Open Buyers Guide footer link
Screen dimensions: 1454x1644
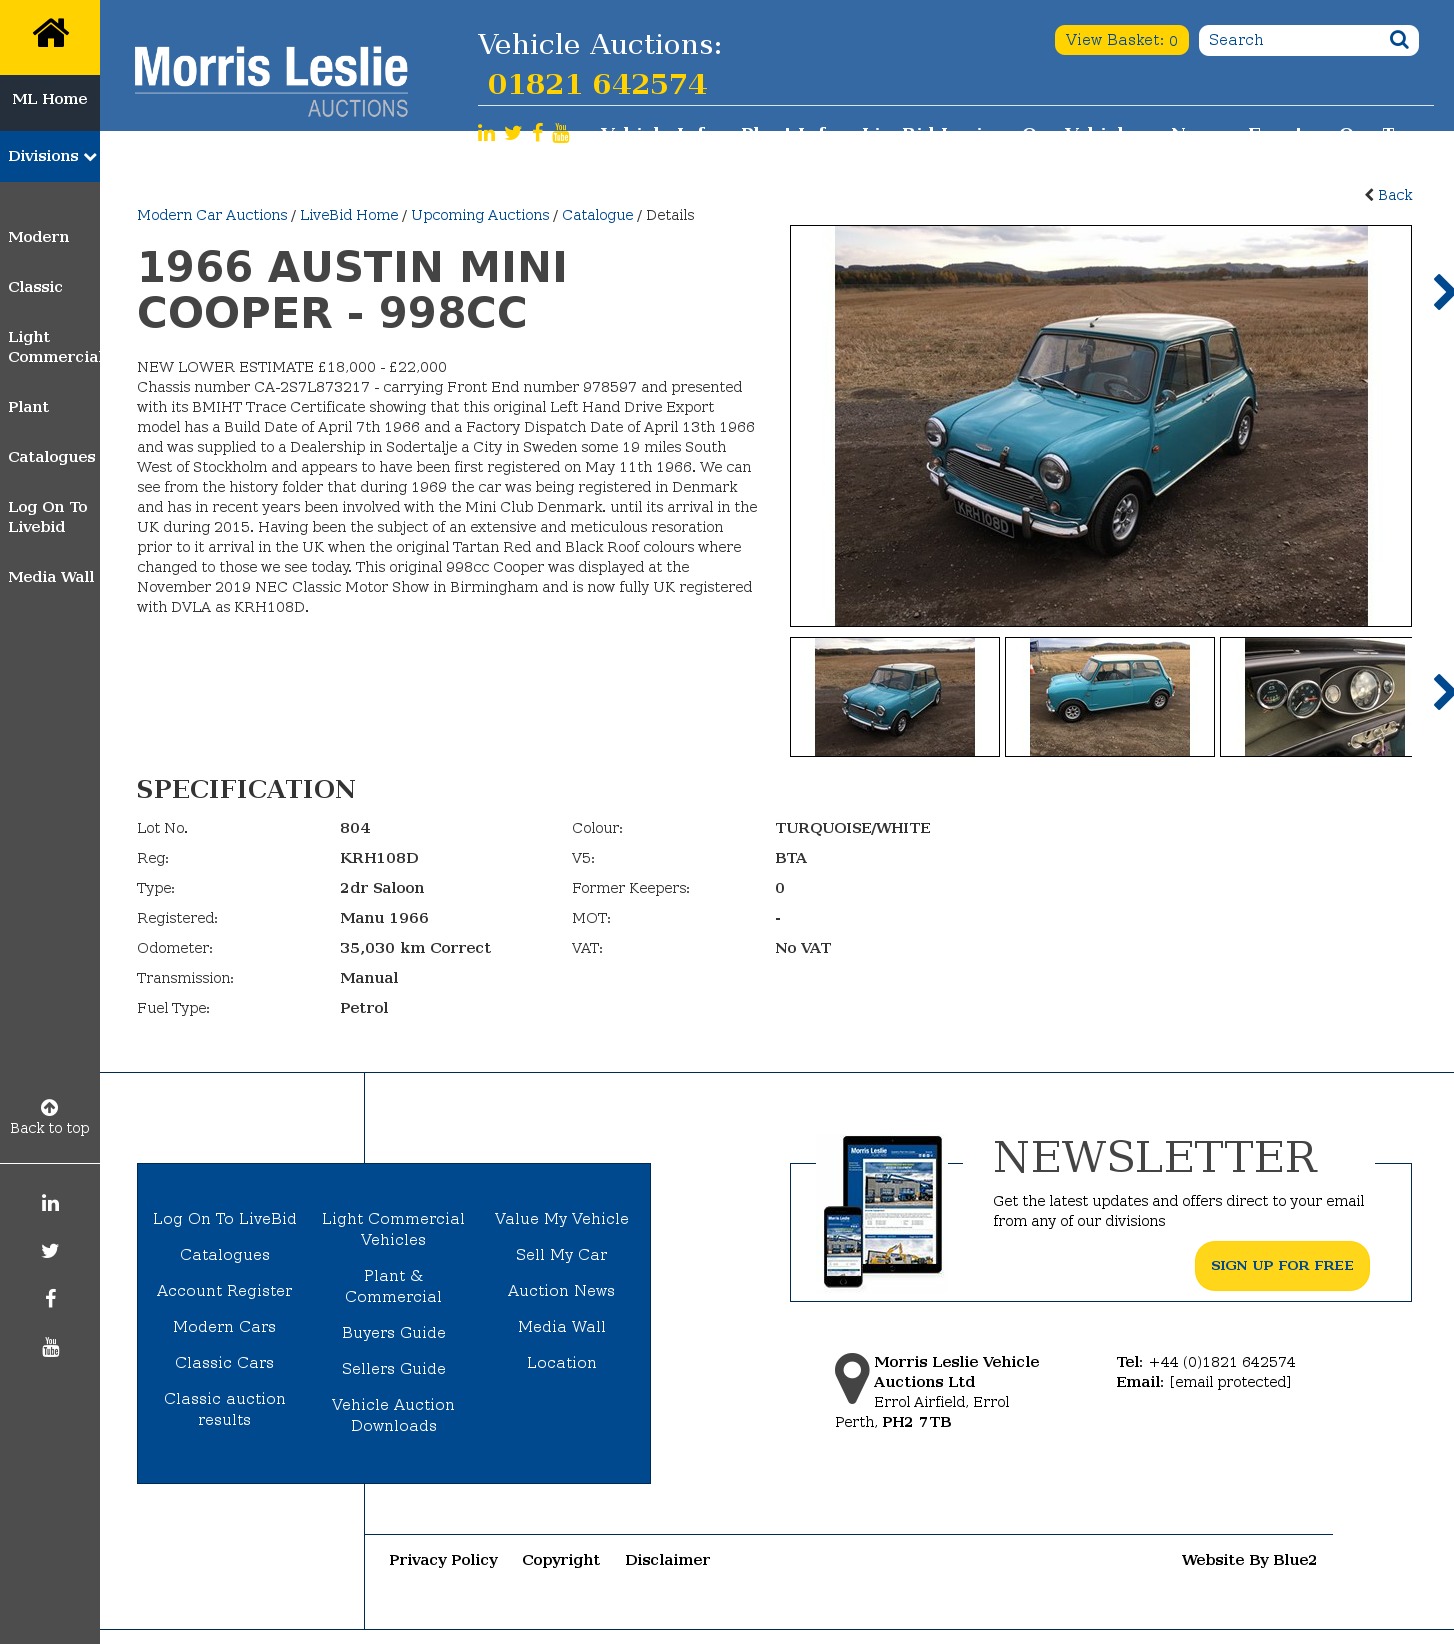point(394,1333)
